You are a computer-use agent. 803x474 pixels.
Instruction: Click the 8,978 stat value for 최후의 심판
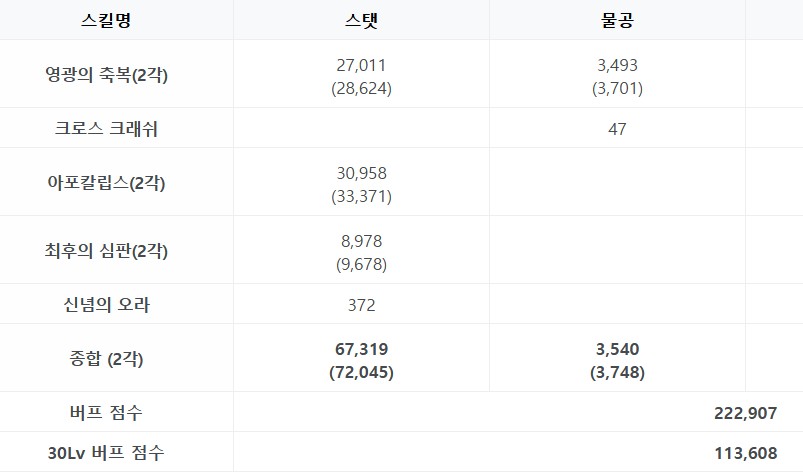pos(361,242)
